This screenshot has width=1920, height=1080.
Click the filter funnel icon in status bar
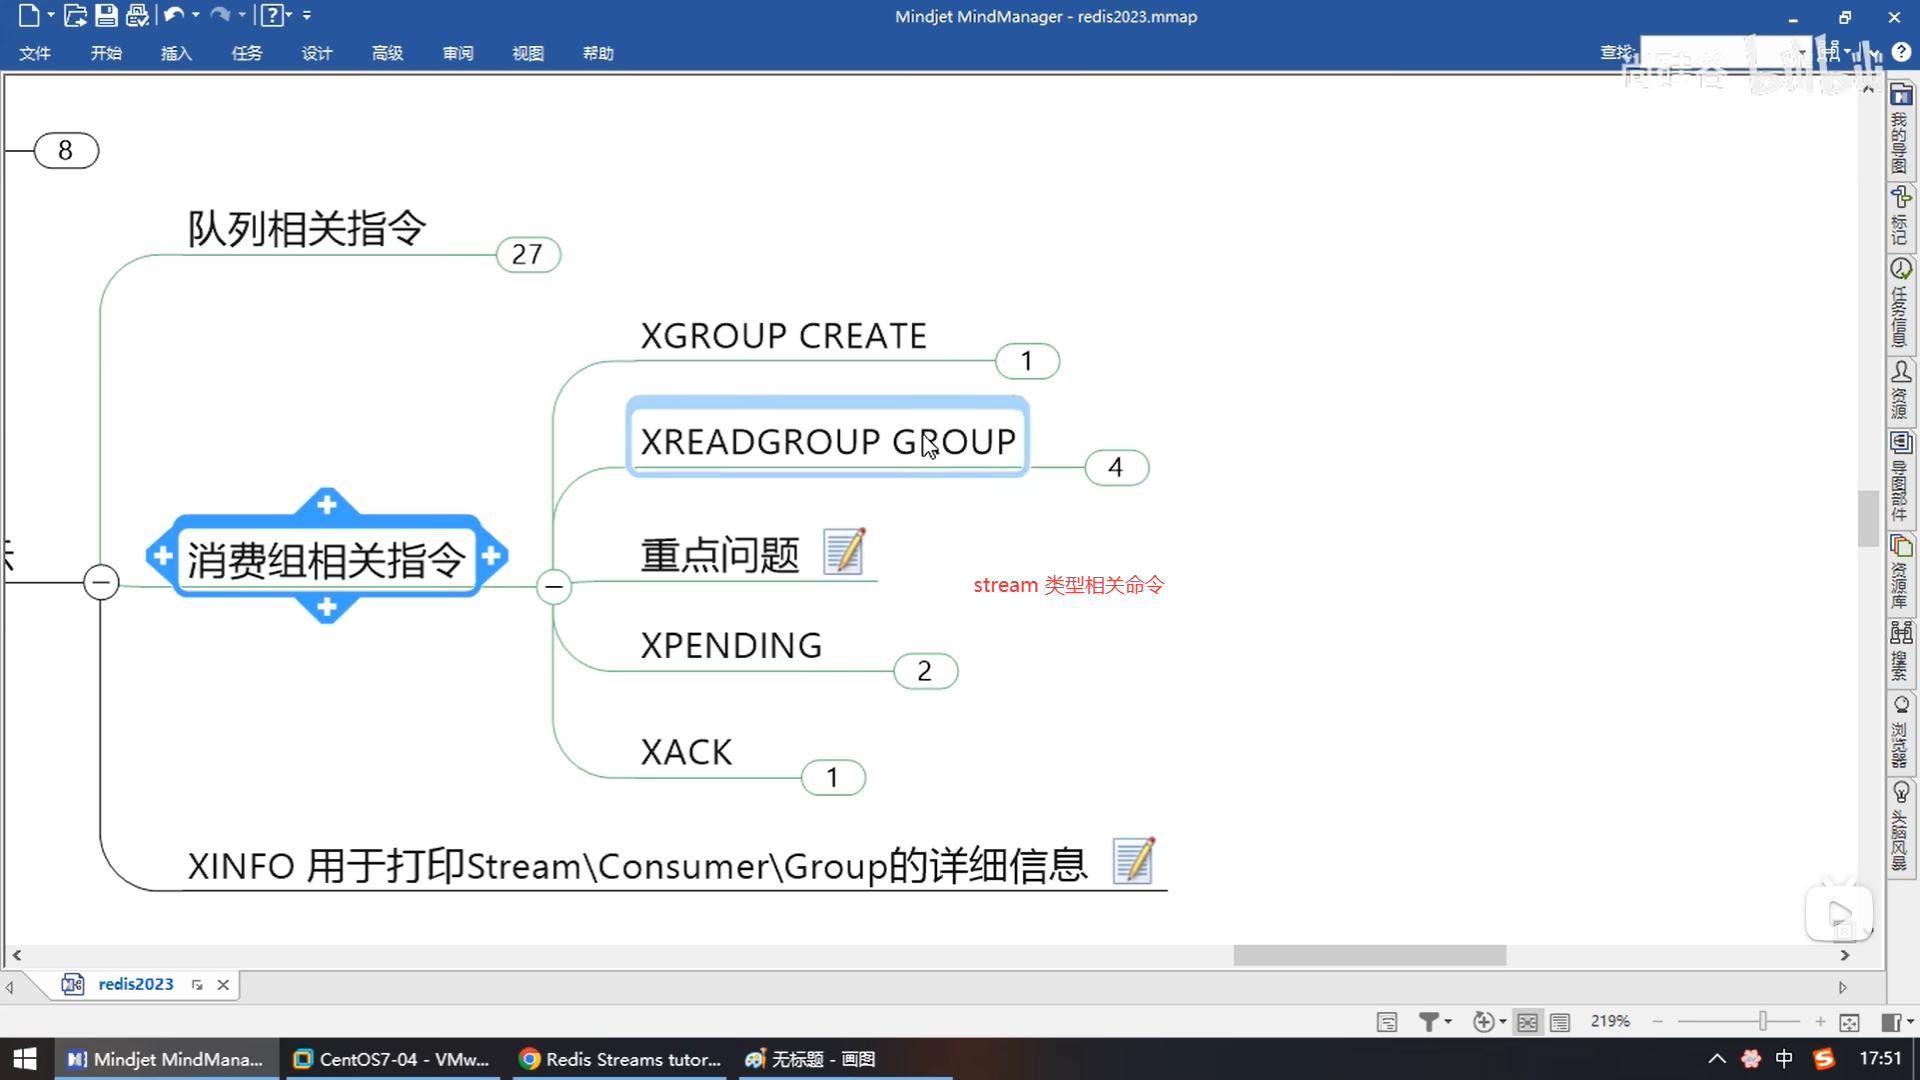(x=1429, y=1021)
